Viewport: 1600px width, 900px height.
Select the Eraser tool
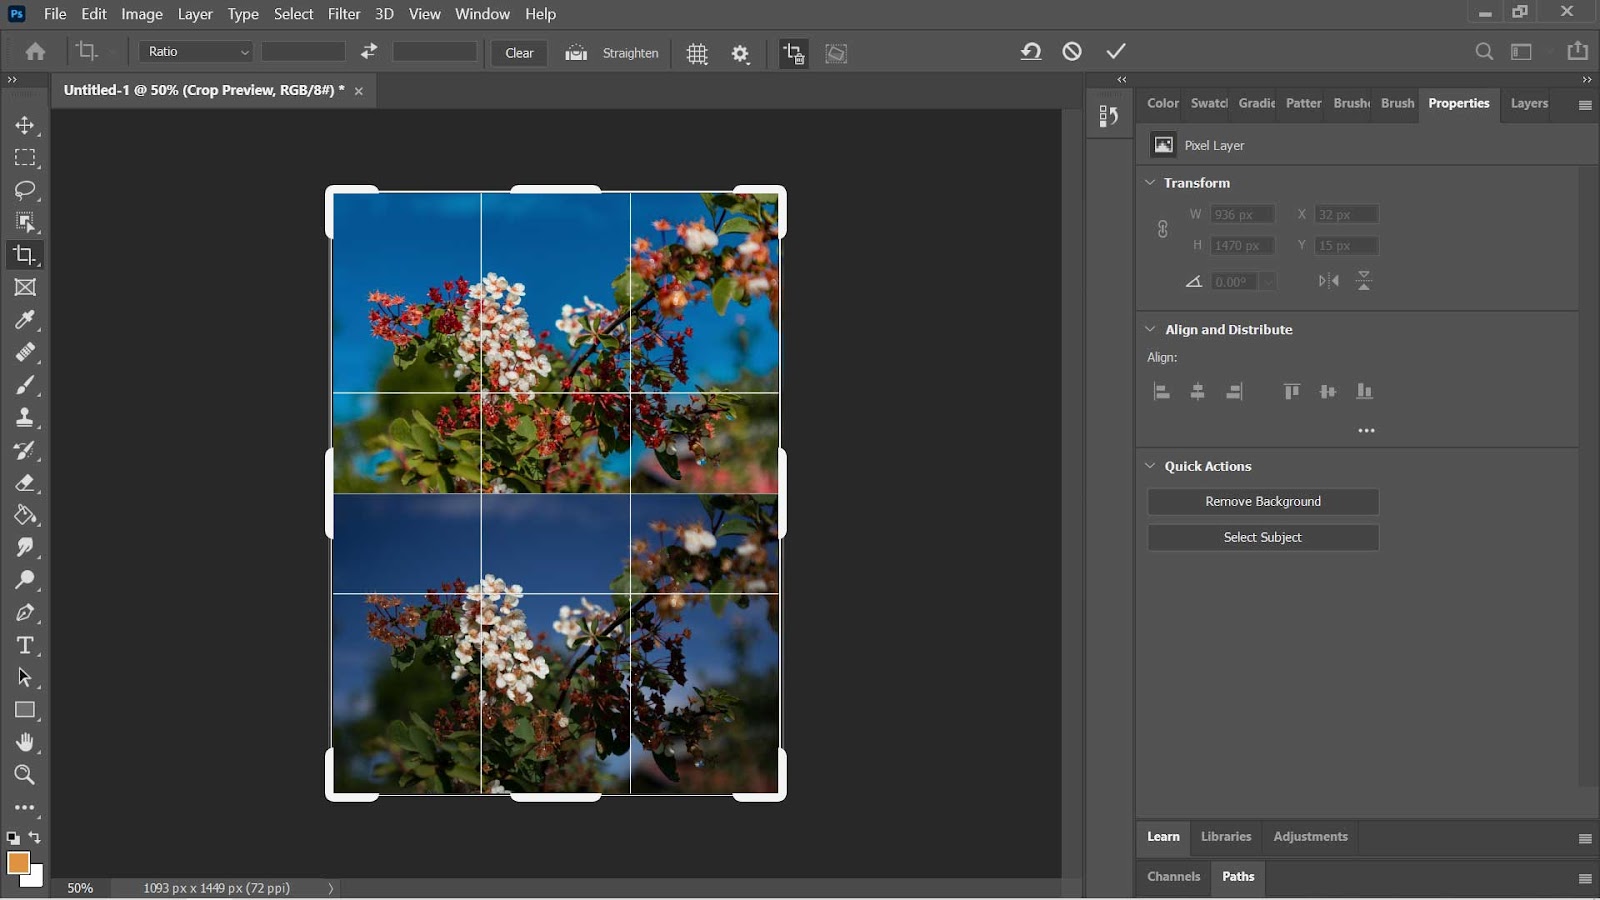[25, 483]
